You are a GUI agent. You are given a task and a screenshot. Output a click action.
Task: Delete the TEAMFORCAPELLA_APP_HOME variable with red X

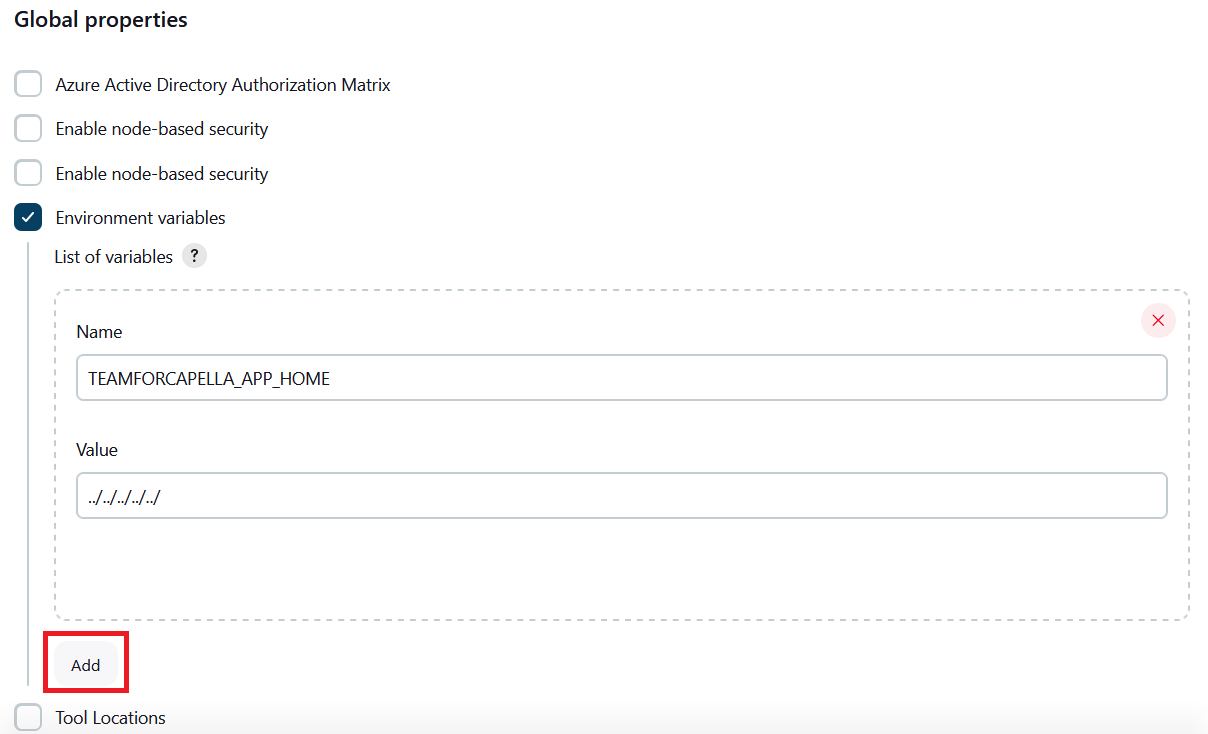1158,321
